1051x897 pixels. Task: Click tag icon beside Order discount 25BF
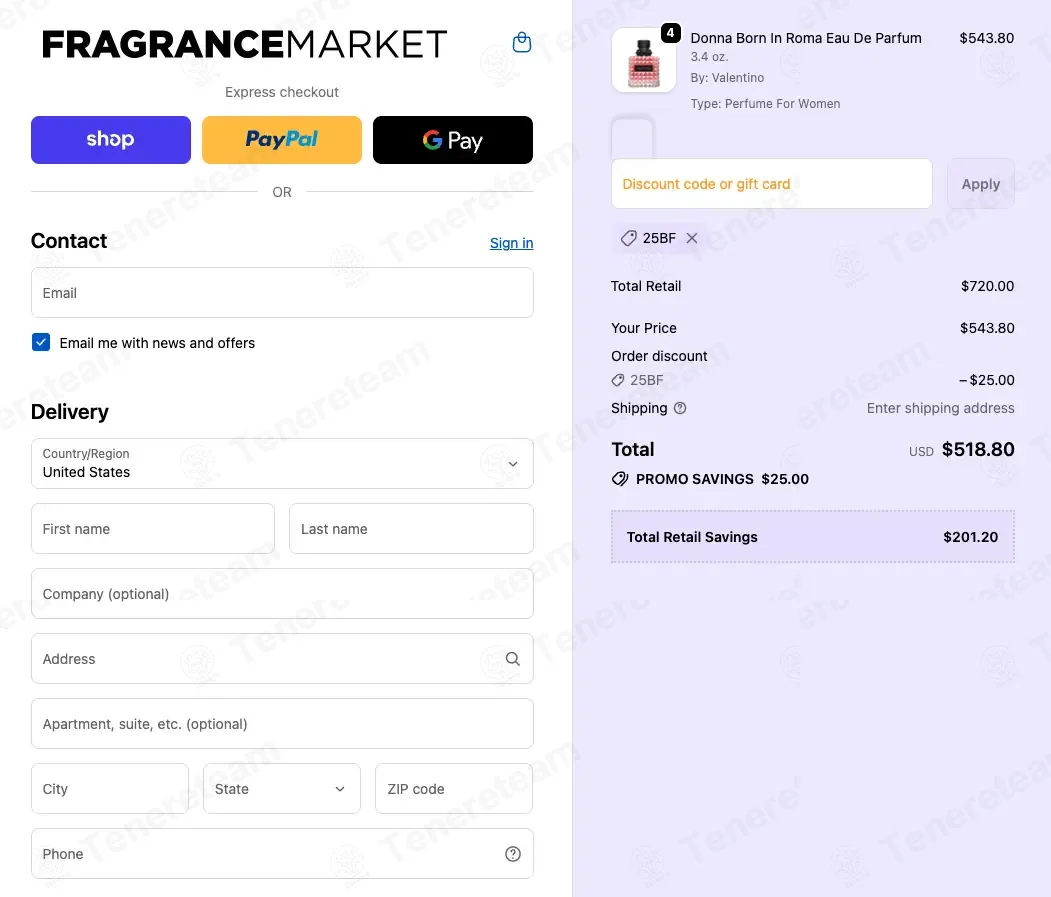tap(617, 380)
